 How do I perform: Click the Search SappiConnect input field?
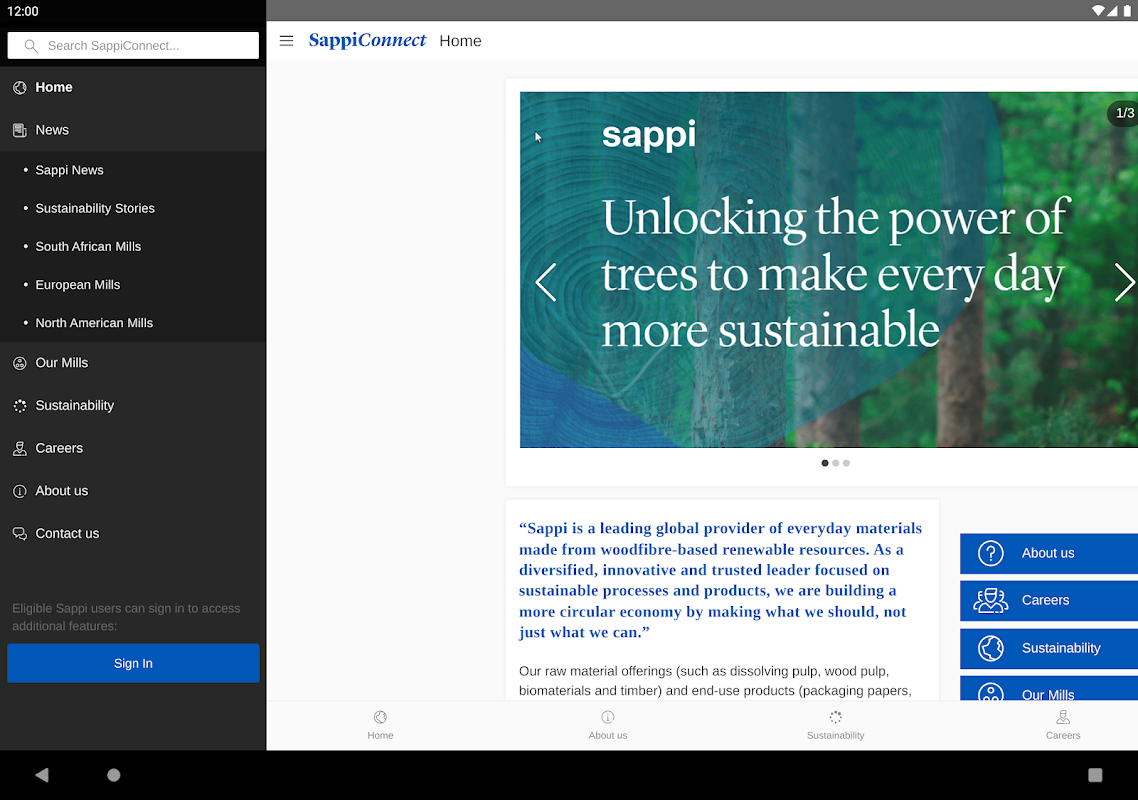point(140,46)
